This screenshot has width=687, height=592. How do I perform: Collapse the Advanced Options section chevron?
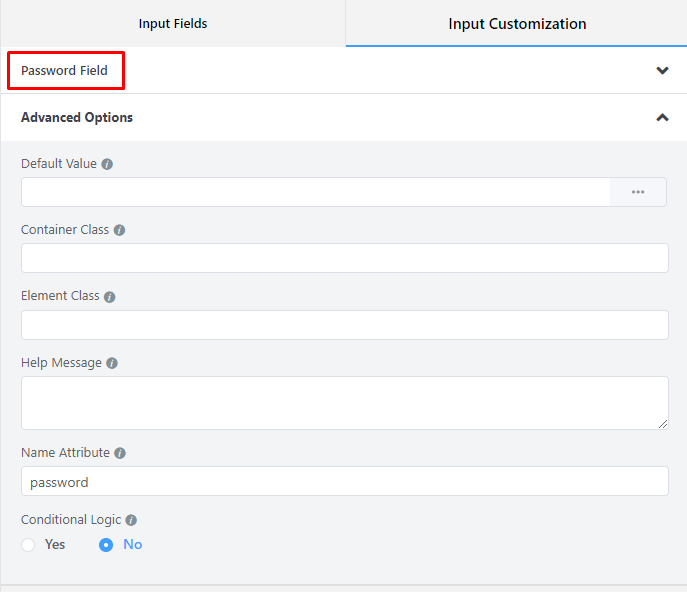(662, 117)
